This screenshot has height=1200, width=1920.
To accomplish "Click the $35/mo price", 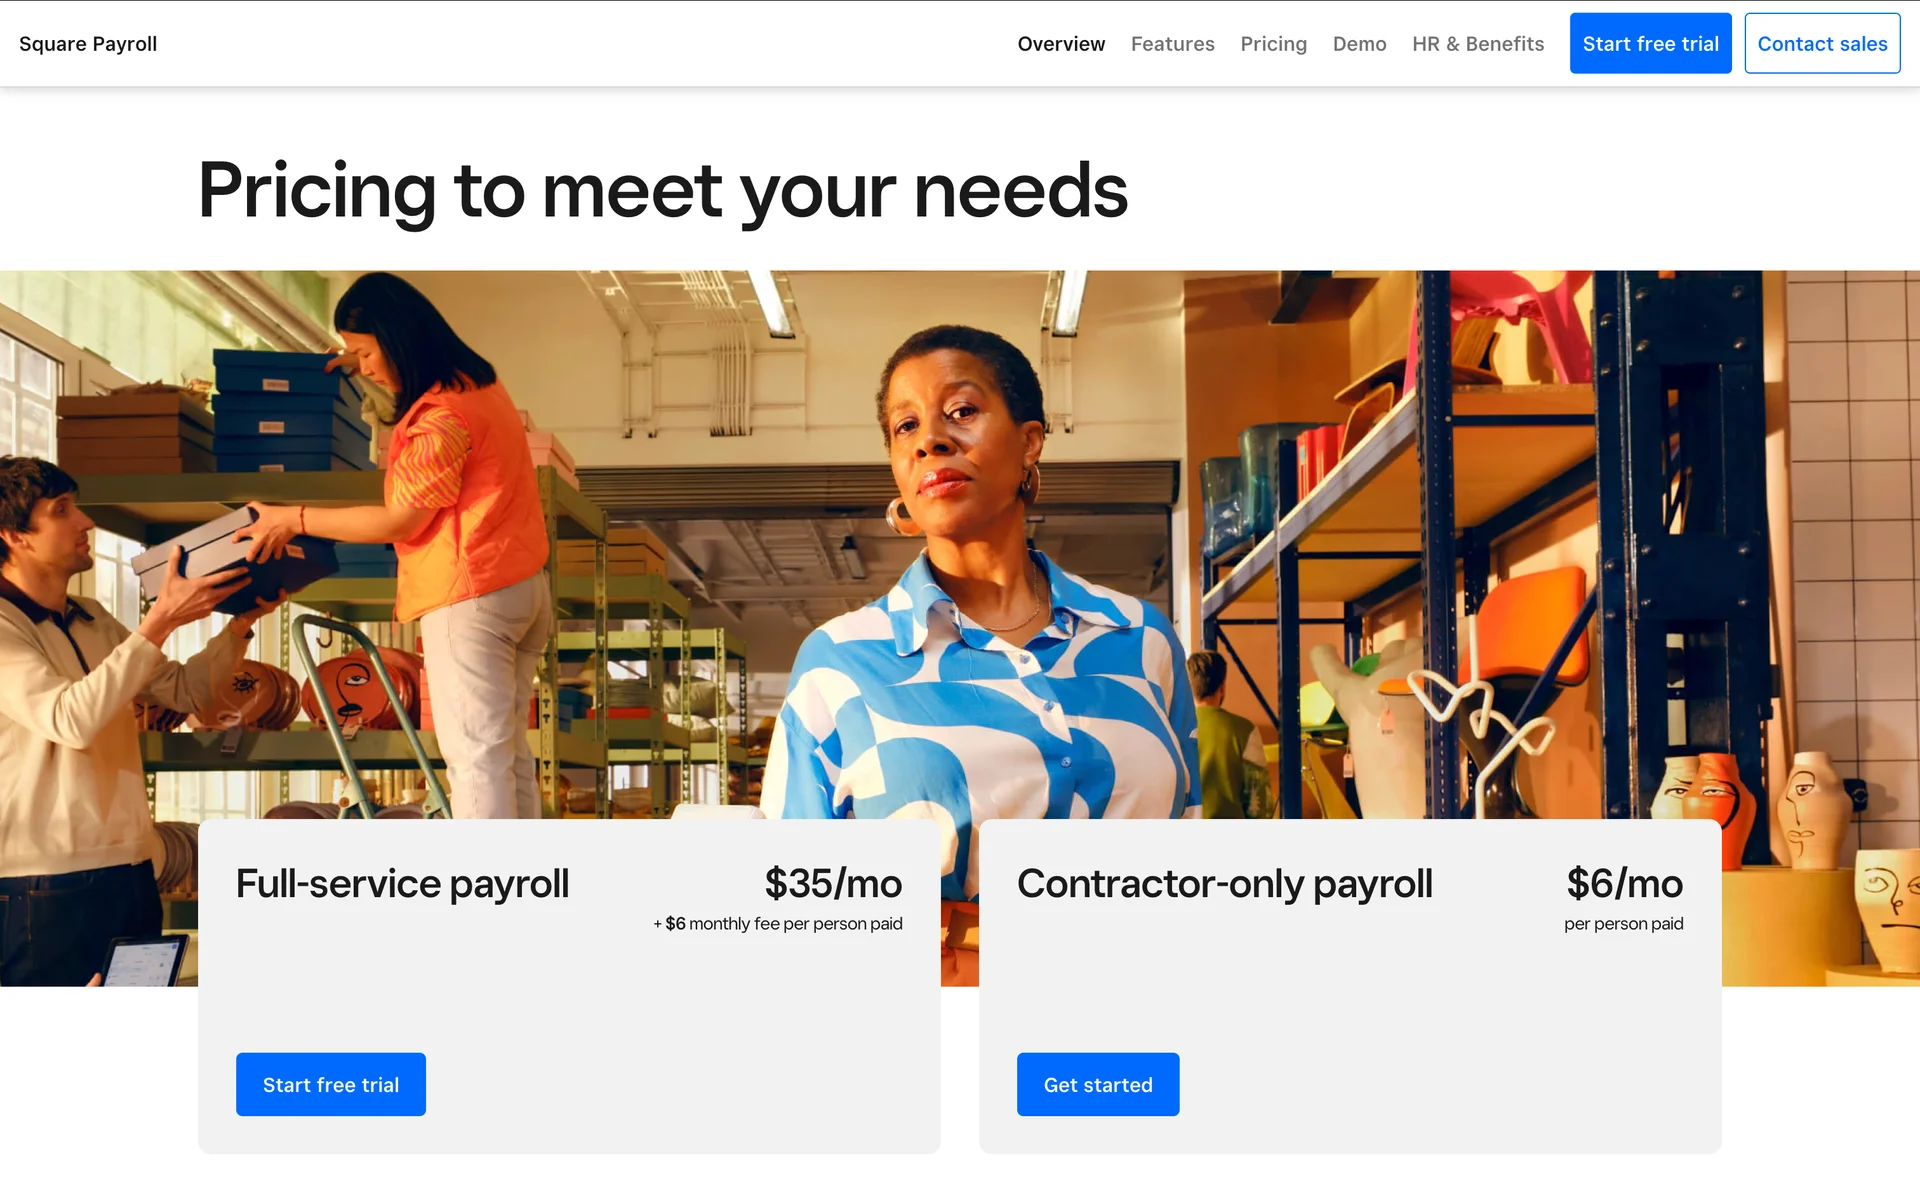I will coord(833,883).
